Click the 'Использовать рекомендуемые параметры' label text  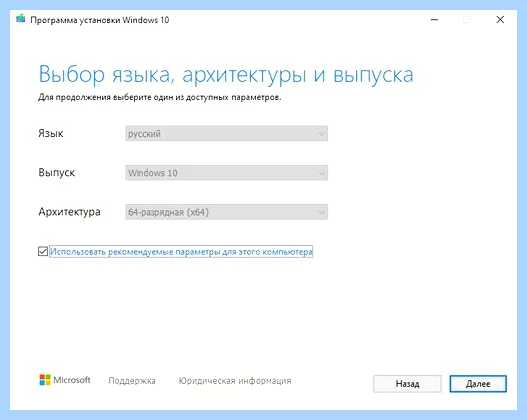click(181, 251)
